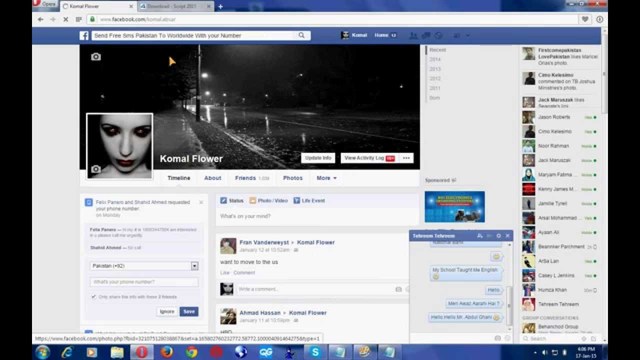Open chat options gear in Tehreem chat
The height and width of the screenshot is (360, 640).
[x=498, y=236]
